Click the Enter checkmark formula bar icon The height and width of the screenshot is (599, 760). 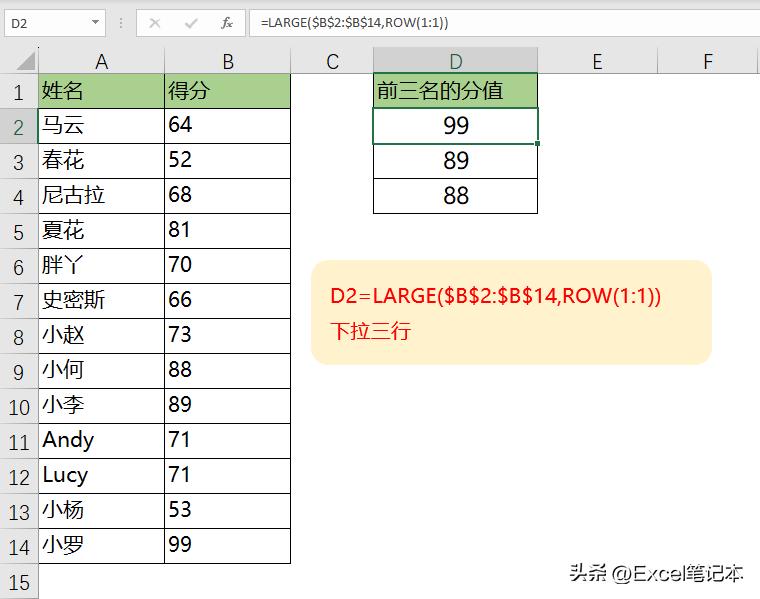[191, 23]
